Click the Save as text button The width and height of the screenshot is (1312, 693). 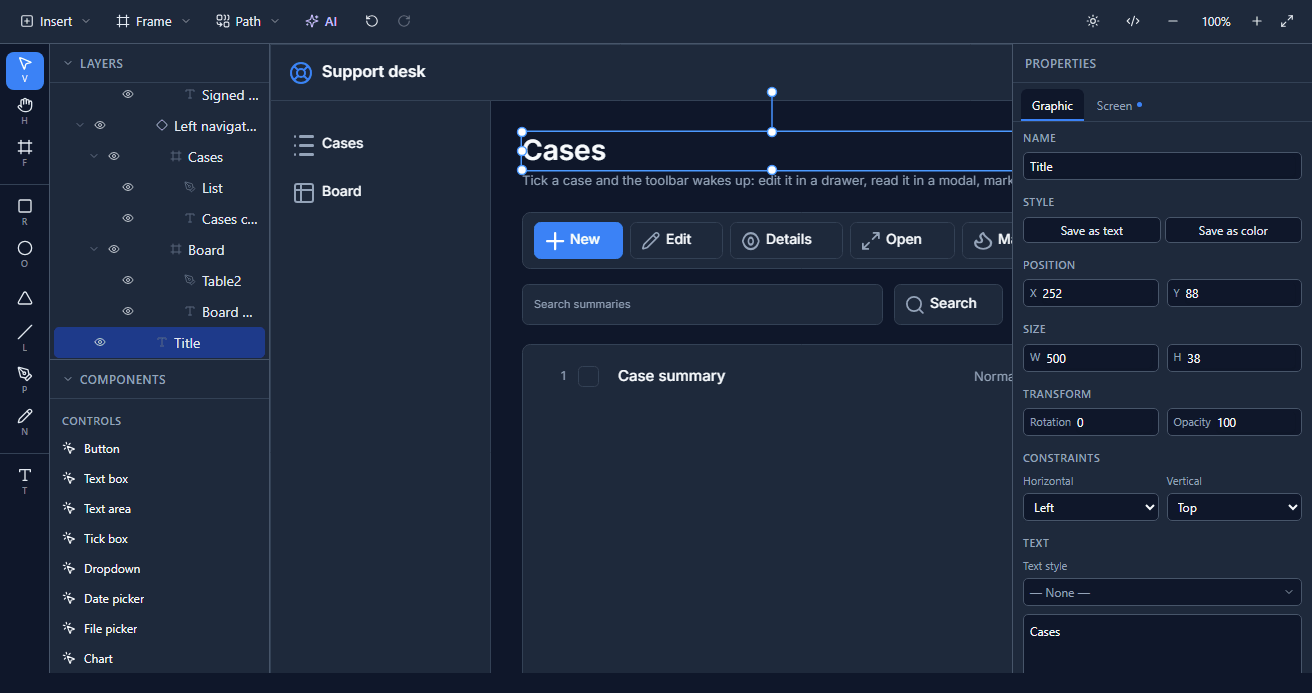click(x=1092, y=231)
